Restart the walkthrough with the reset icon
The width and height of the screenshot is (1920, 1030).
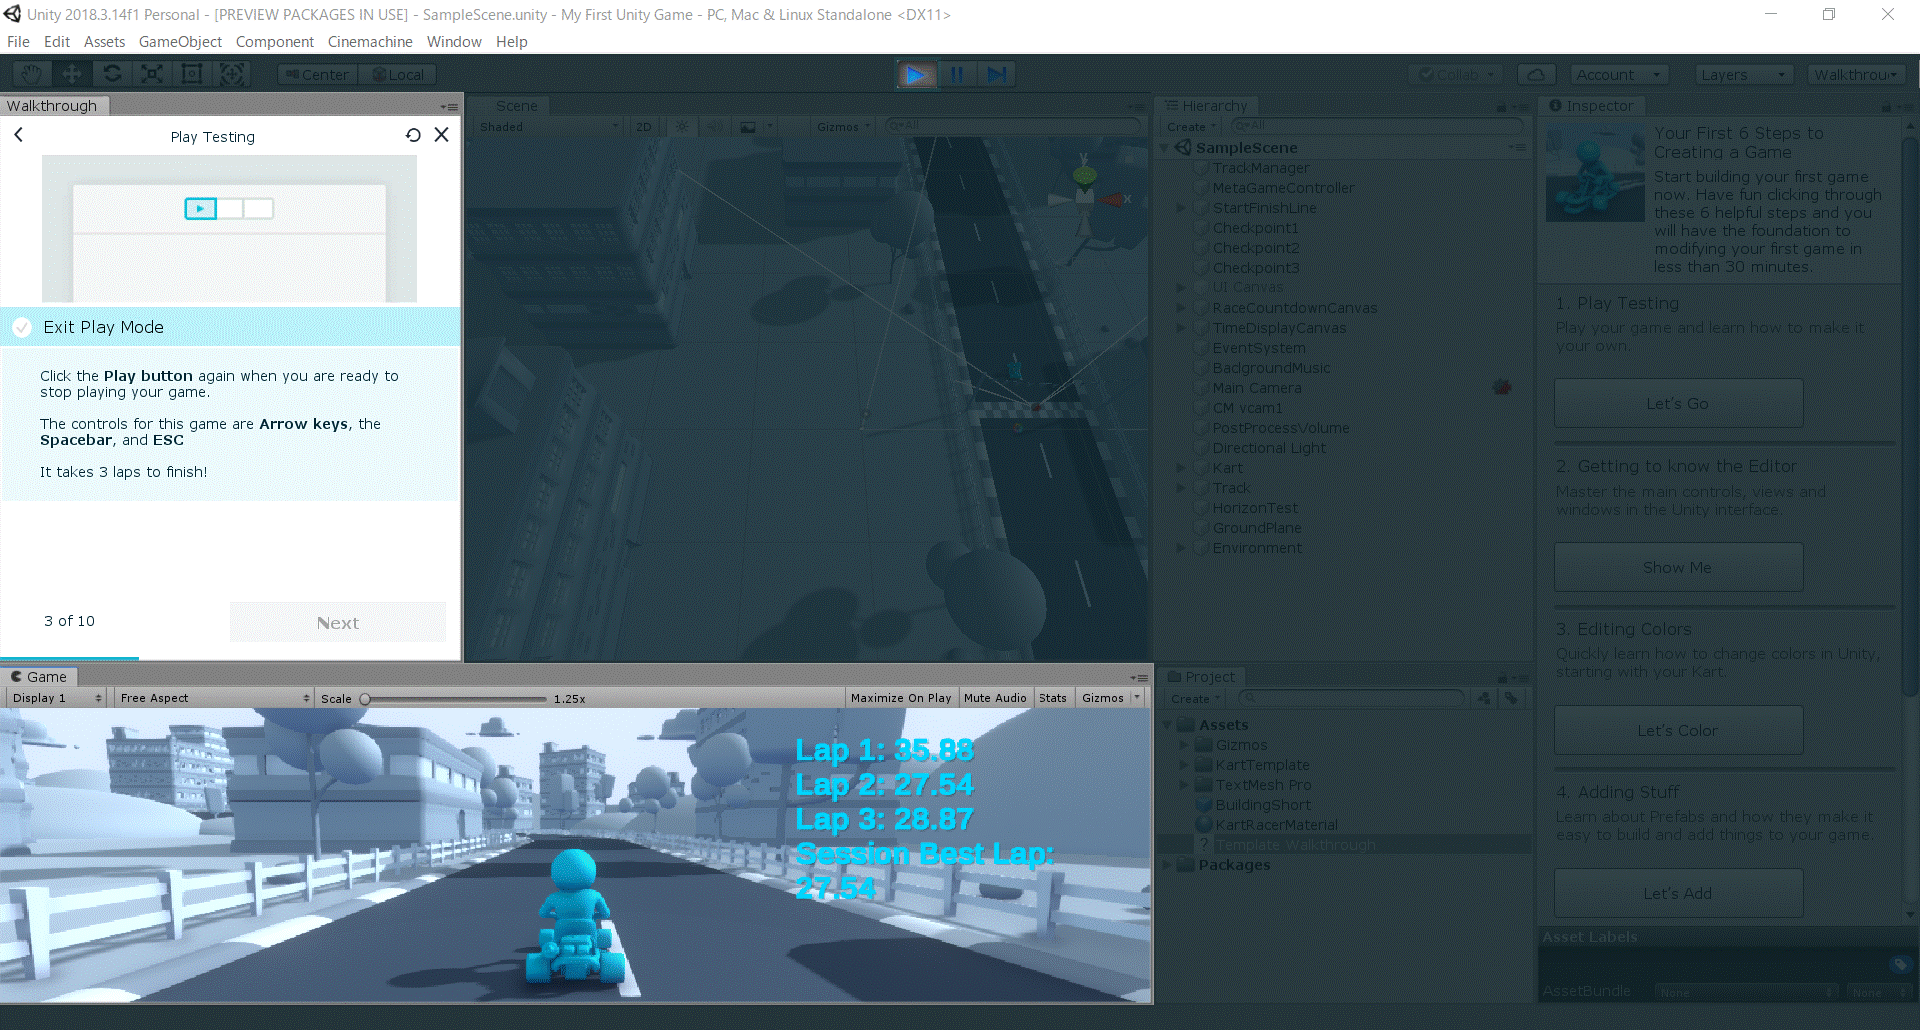coord(413,135)
